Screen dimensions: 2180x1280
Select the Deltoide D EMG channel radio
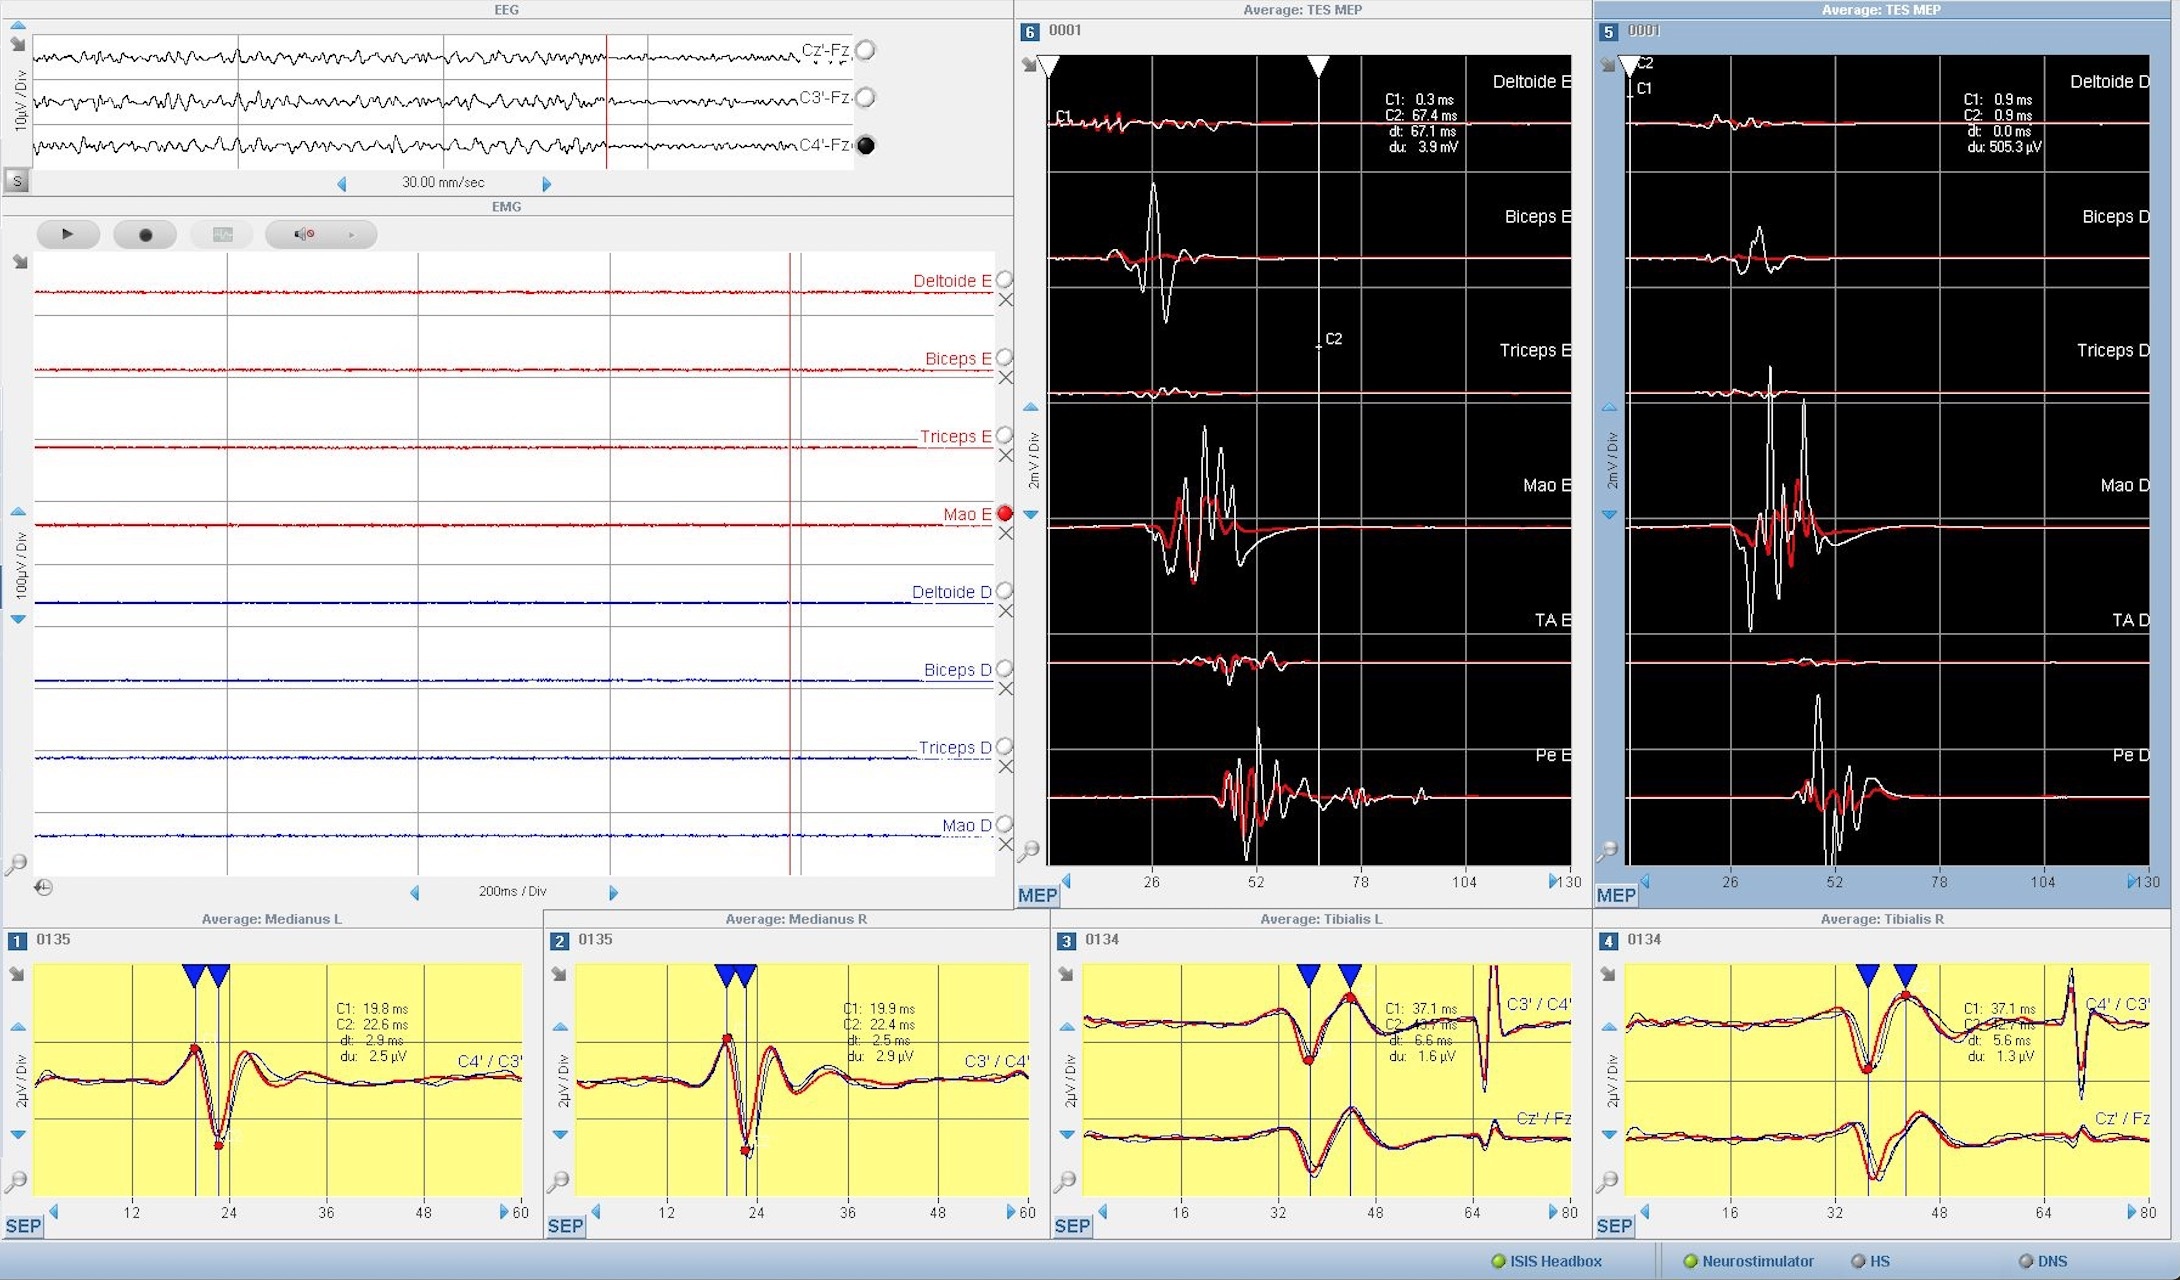coord(1004,591)
